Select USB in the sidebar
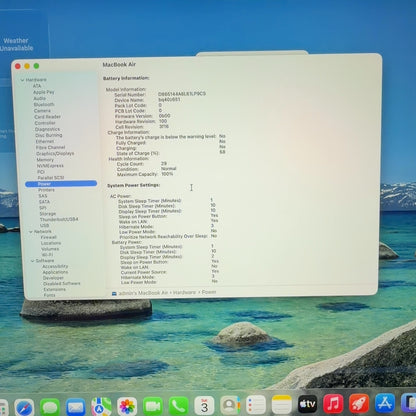Image resolution: width=416 pixels, height=416 pixels. [44, 226]
